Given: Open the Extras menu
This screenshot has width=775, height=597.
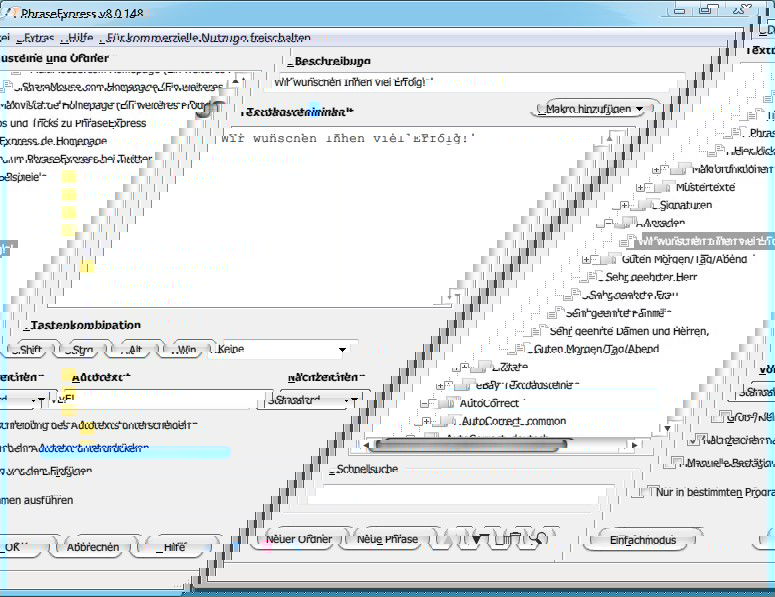Looking at the screenshot, I should pyautogui.click(x=38, y=38).
